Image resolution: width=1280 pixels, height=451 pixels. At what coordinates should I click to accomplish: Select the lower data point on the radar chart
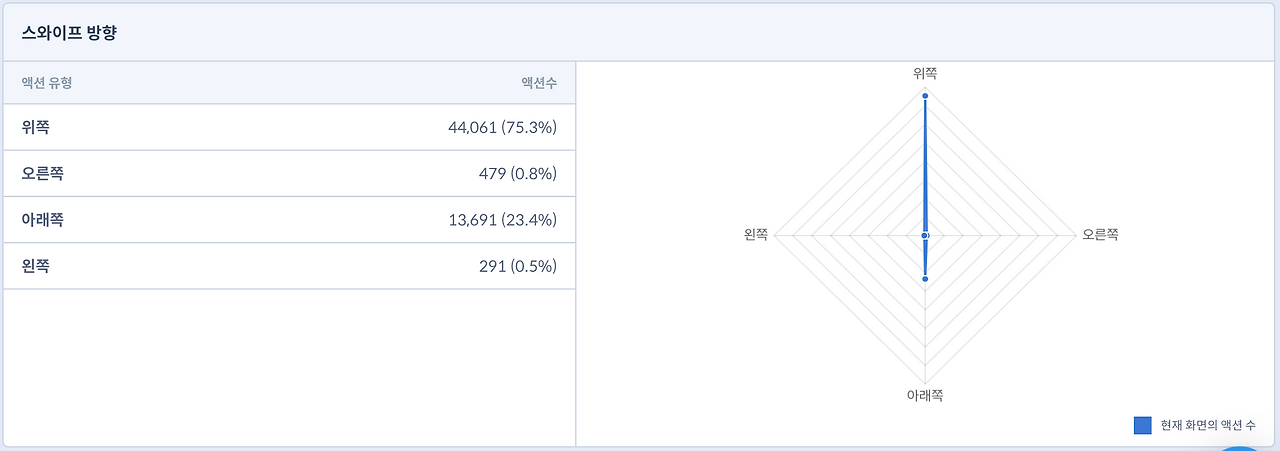925,279
